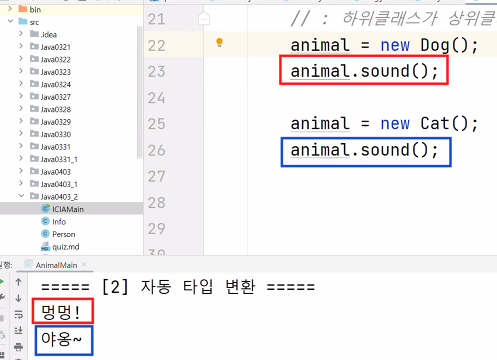Viewport: 497px width, 360px height.
Task: Expand the Java0403 package chevron
Action: point(21,171)
